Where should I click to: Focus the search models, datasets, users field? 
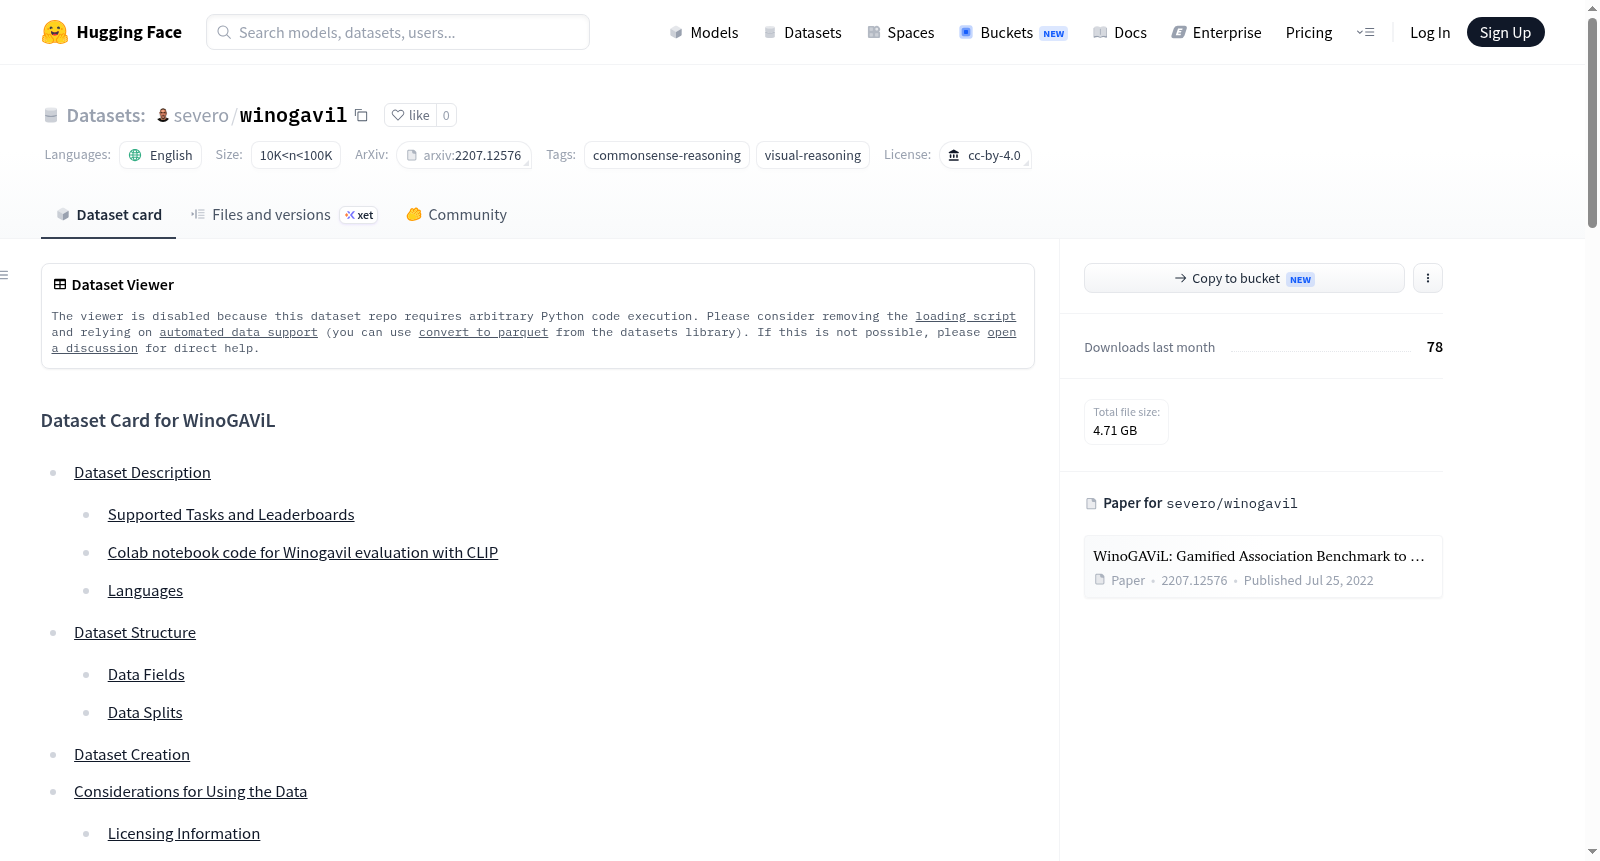click(398, 32)
